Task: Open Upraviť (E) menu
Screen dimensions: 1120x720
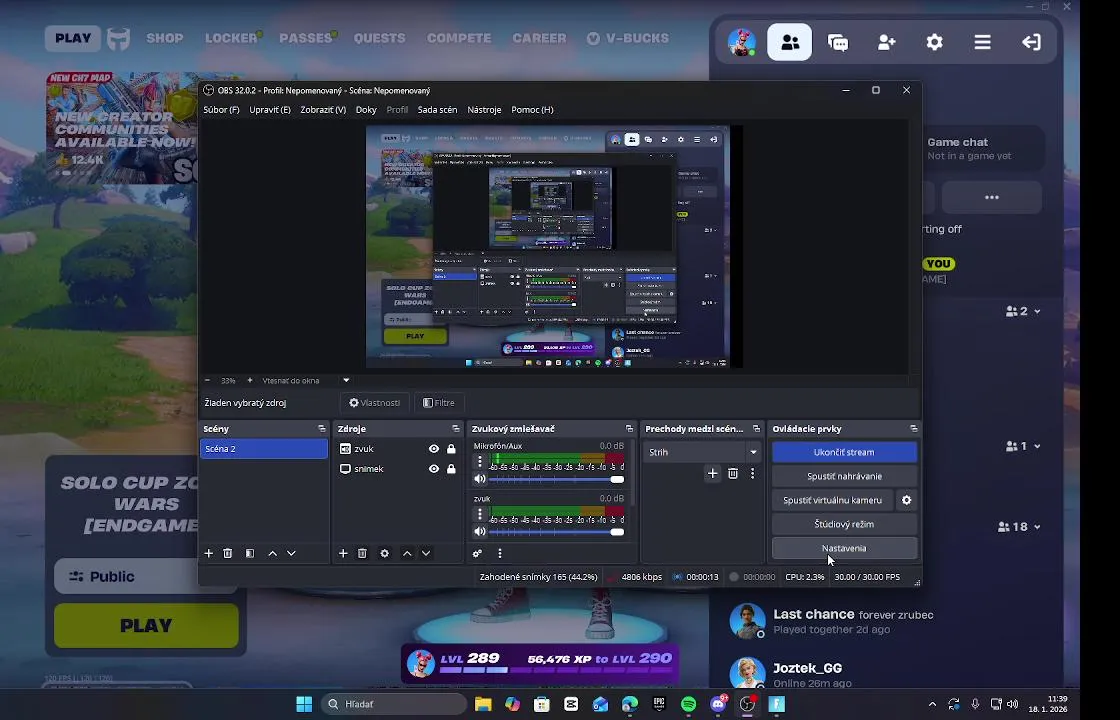Action: (270, 110)
